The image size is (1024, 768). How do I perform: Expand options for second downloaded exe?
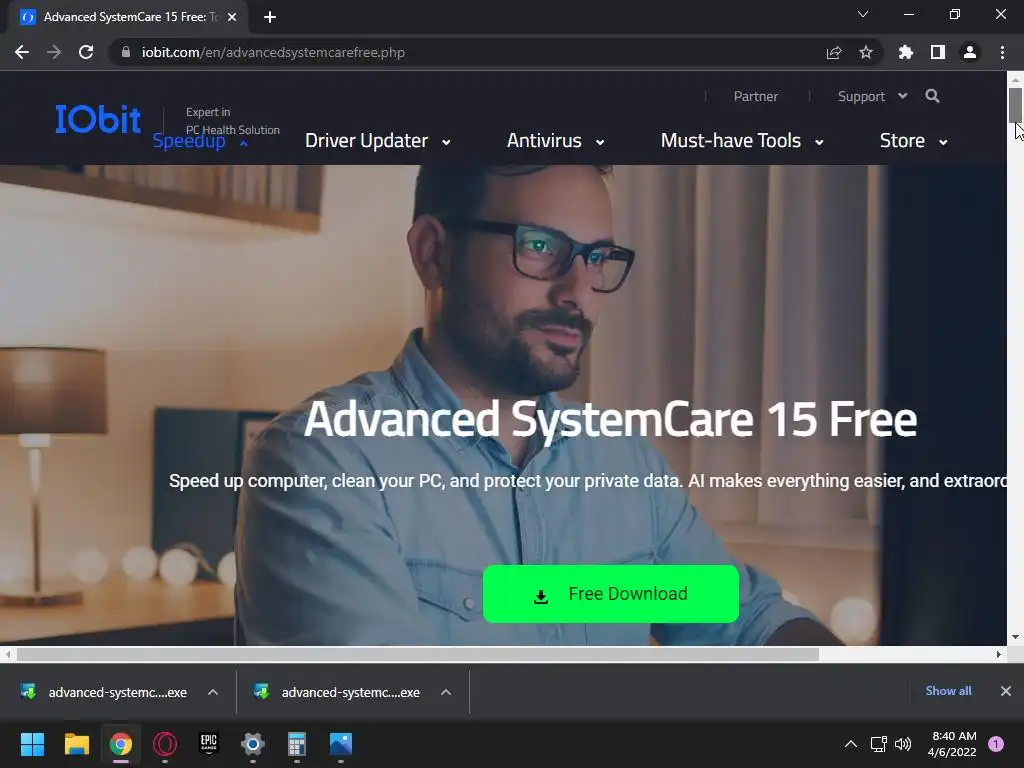click(x=446, y=692)
